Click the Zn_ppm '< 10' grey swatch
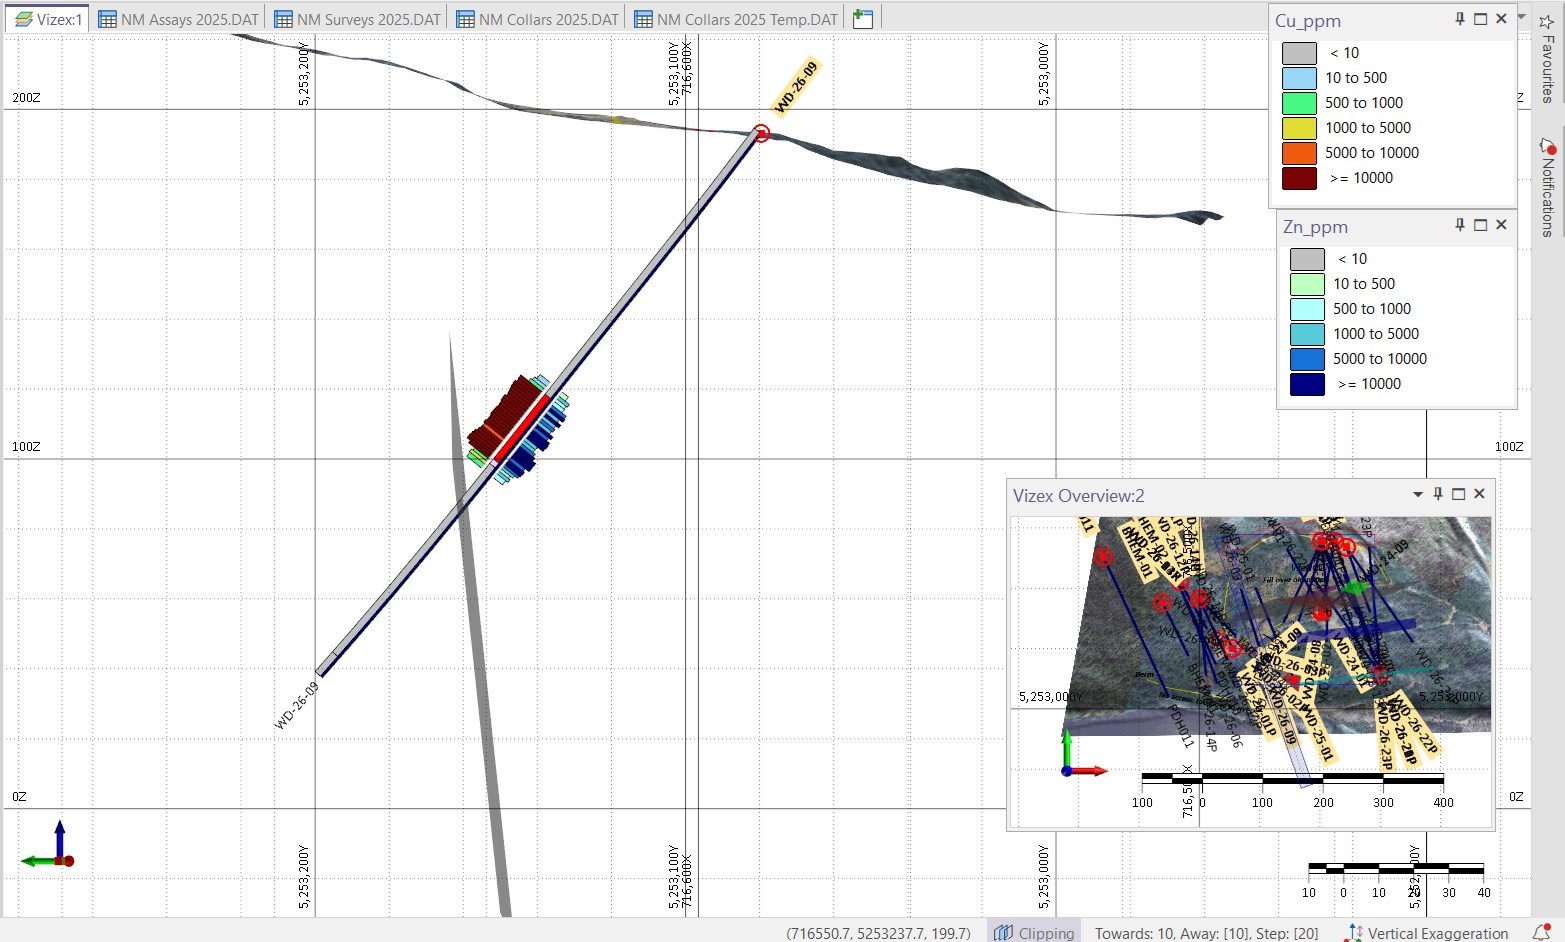This screenshot has width=1565, height=942. (1307, 259)
